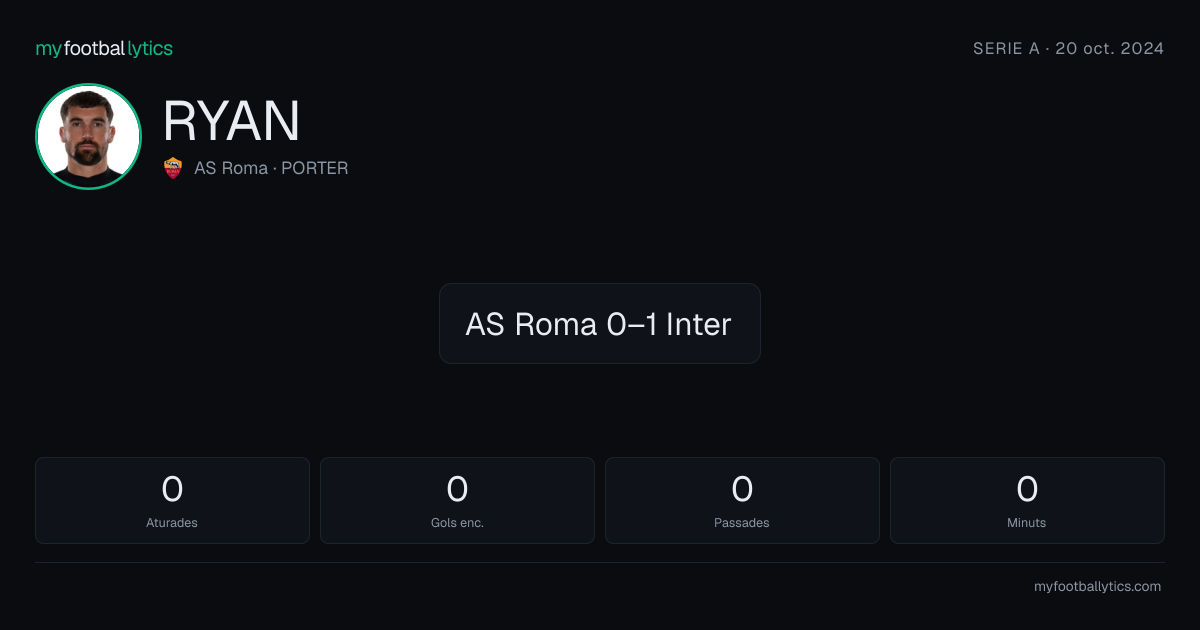Open Ryan's player portrait photo

tap(88, 136)
